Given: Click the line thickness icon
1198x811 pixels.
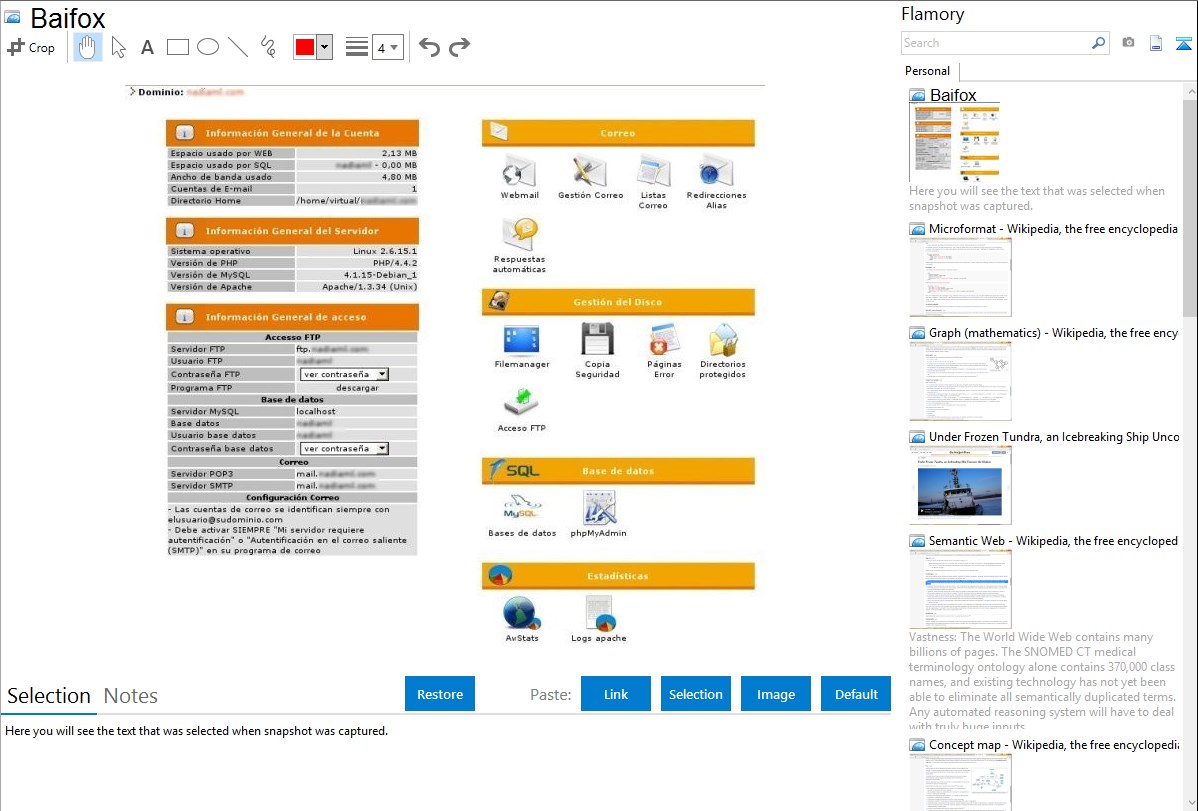Looking at the screenshot, I should point(357,47).
